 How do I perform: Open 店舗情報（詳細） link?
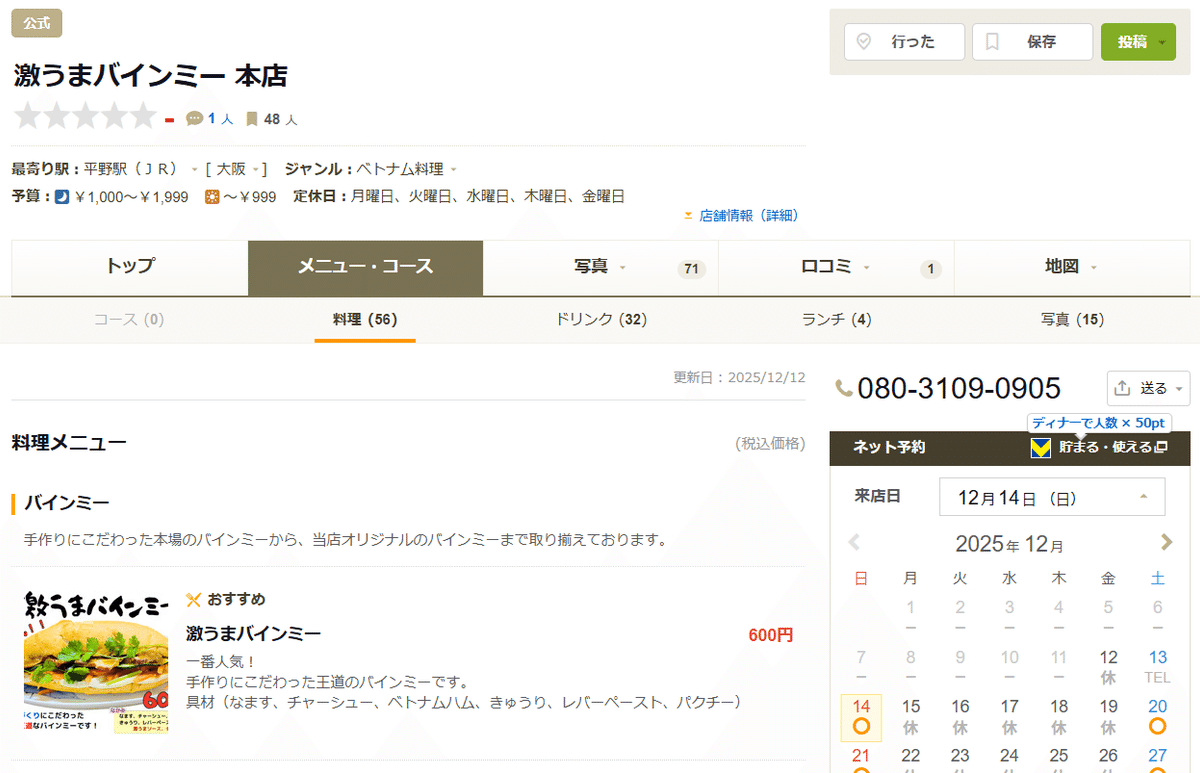(749, 215)
